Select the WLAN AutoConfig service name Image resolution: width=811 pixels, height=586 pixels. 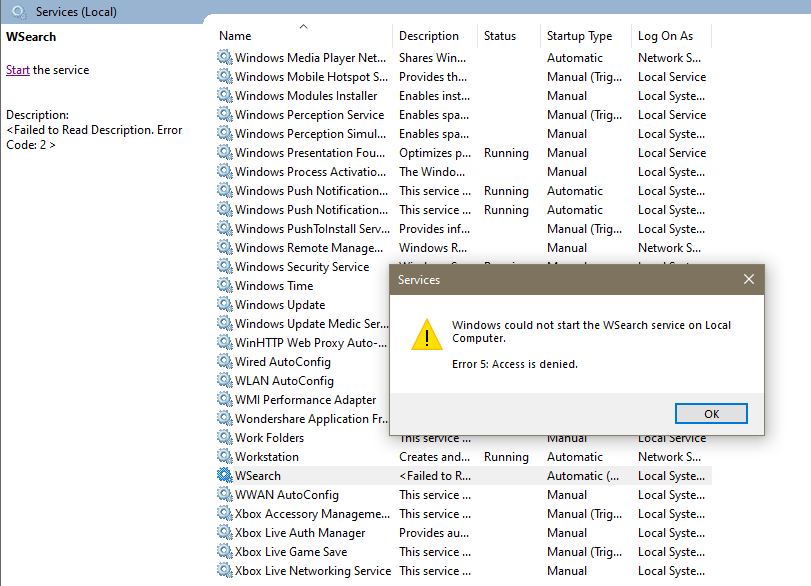[x=284, y=381]
